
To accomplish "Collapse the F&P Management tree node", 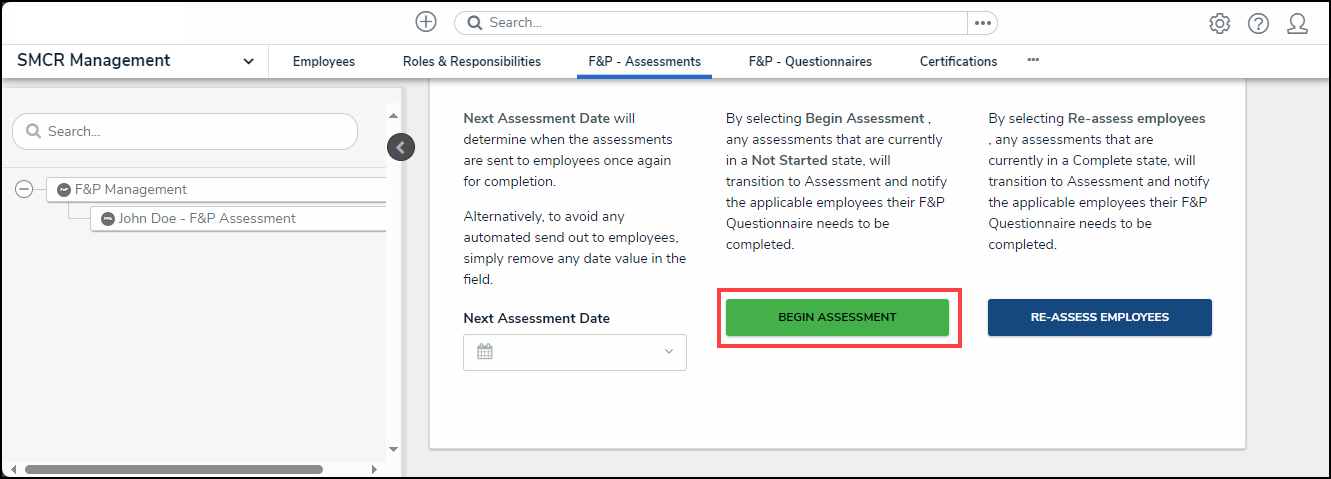I will [x=24, y=189].
